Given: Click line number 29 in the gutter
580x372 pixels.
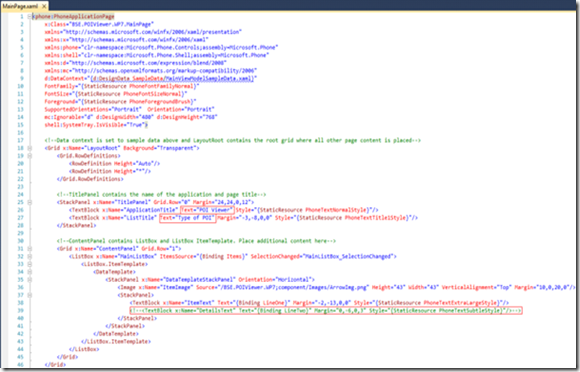Looking at the screenshot, I should point(20,234).
